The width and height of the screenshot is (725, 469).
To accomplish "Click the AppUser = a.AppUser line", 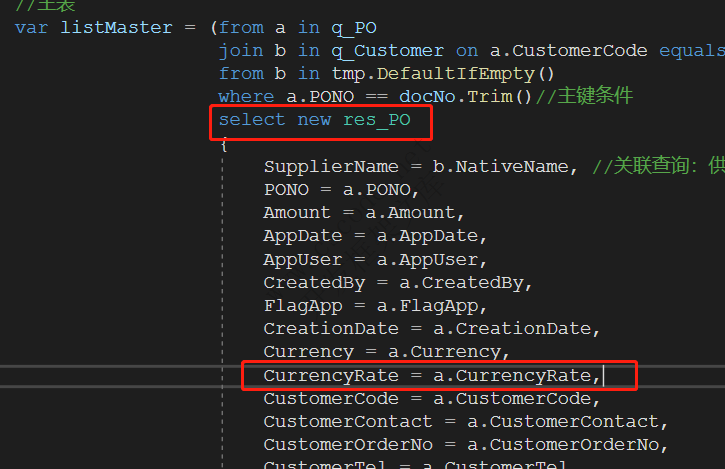I will [x=375, y=259].
